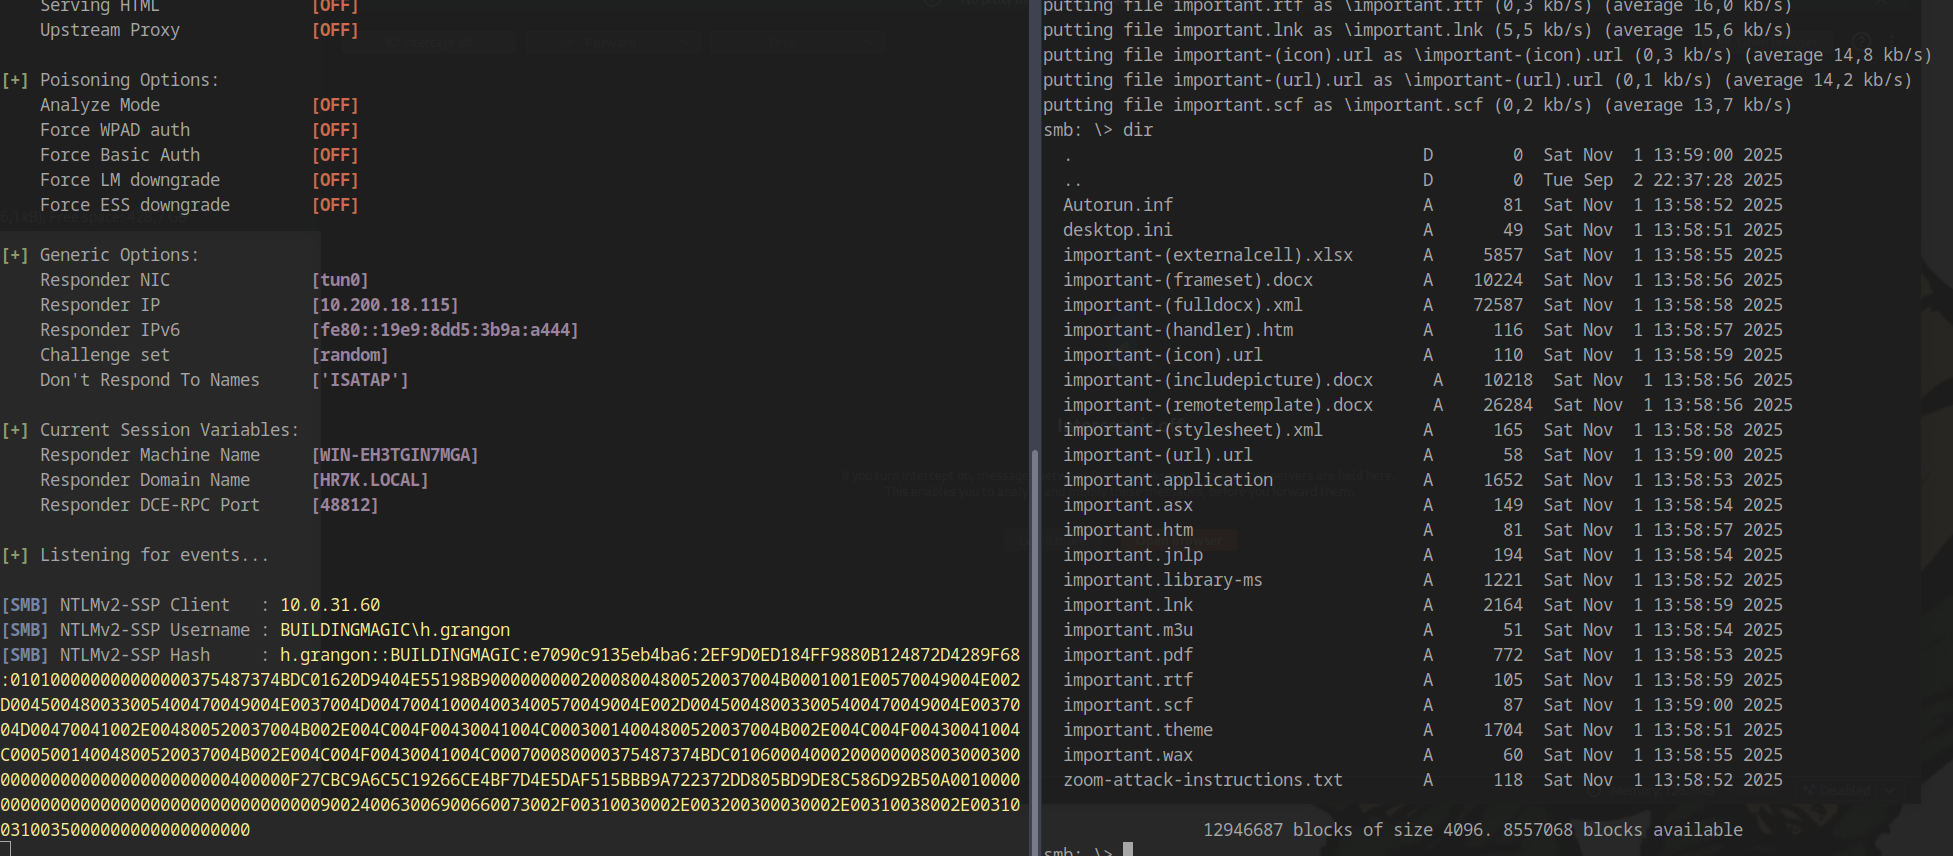Click the smb dir command line
This screenshot has height=856, width=1953.
(x=1098, y=130)
